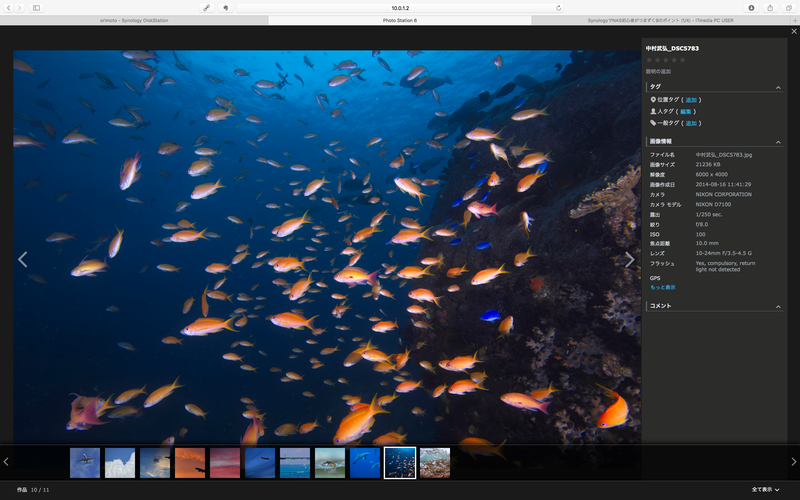The width and height of the screenshot is (800, 500).
Task: Click the image size value 21236 KB
Action: (708, 164)
